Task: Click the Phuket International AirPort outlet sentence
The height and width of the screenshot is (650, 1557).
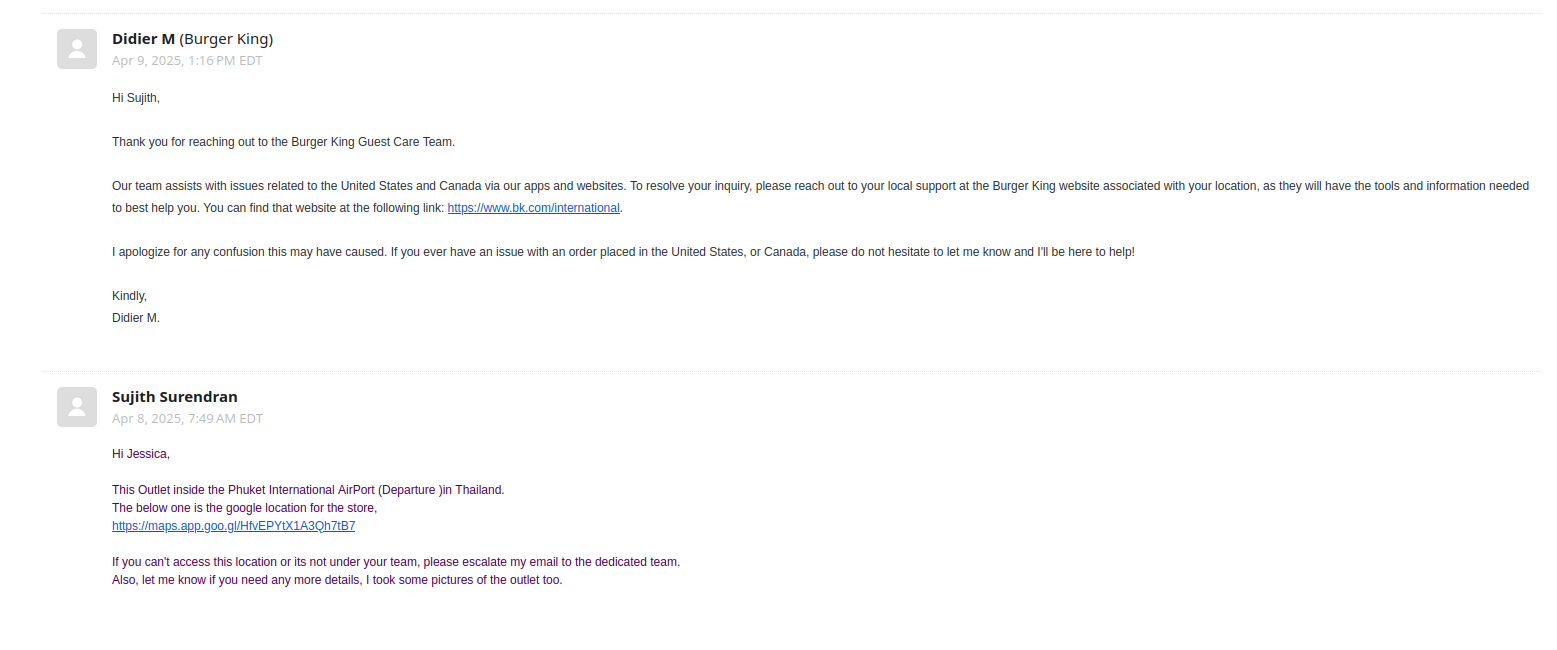Action: [308, 490]
